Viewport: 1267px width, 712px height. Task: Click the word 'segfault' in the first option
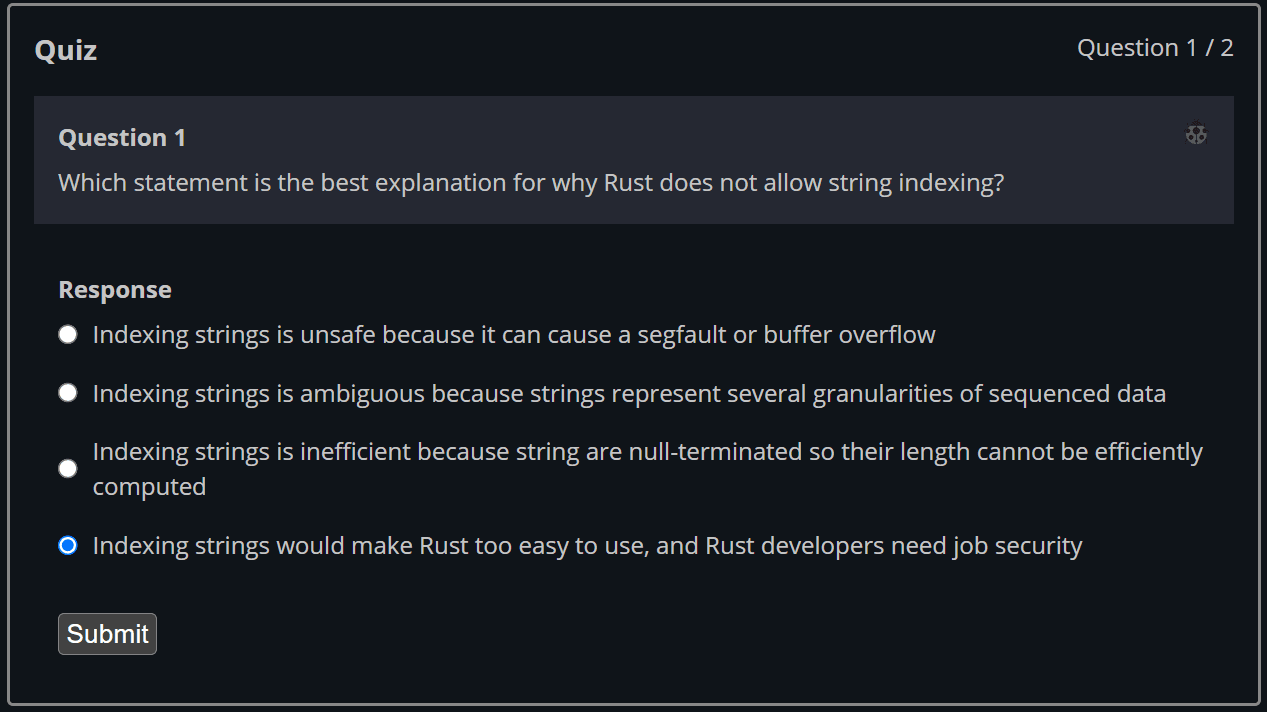tap(678, 334)
